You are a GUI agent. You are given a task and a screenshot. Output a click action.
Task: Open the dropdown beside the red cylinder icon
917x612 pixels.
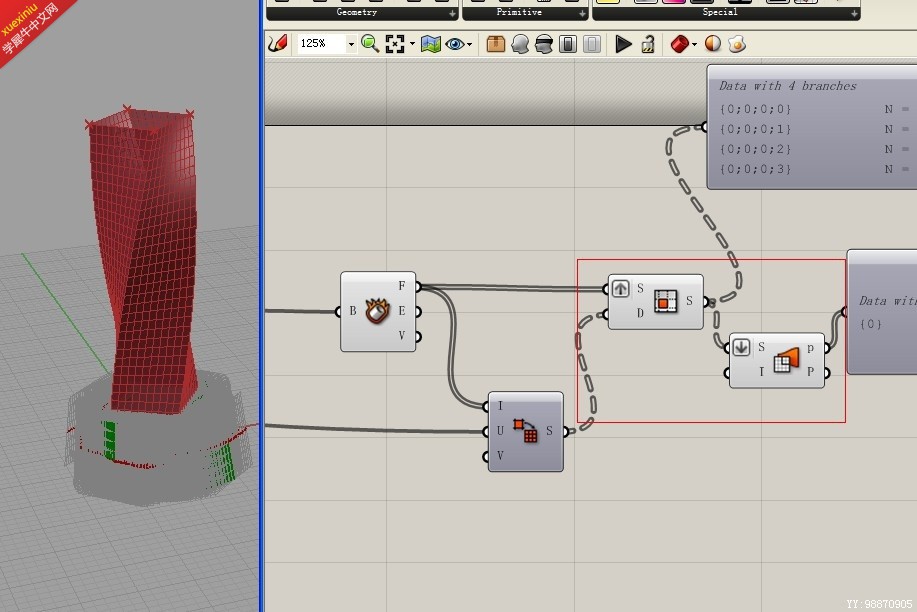(694, 44)
